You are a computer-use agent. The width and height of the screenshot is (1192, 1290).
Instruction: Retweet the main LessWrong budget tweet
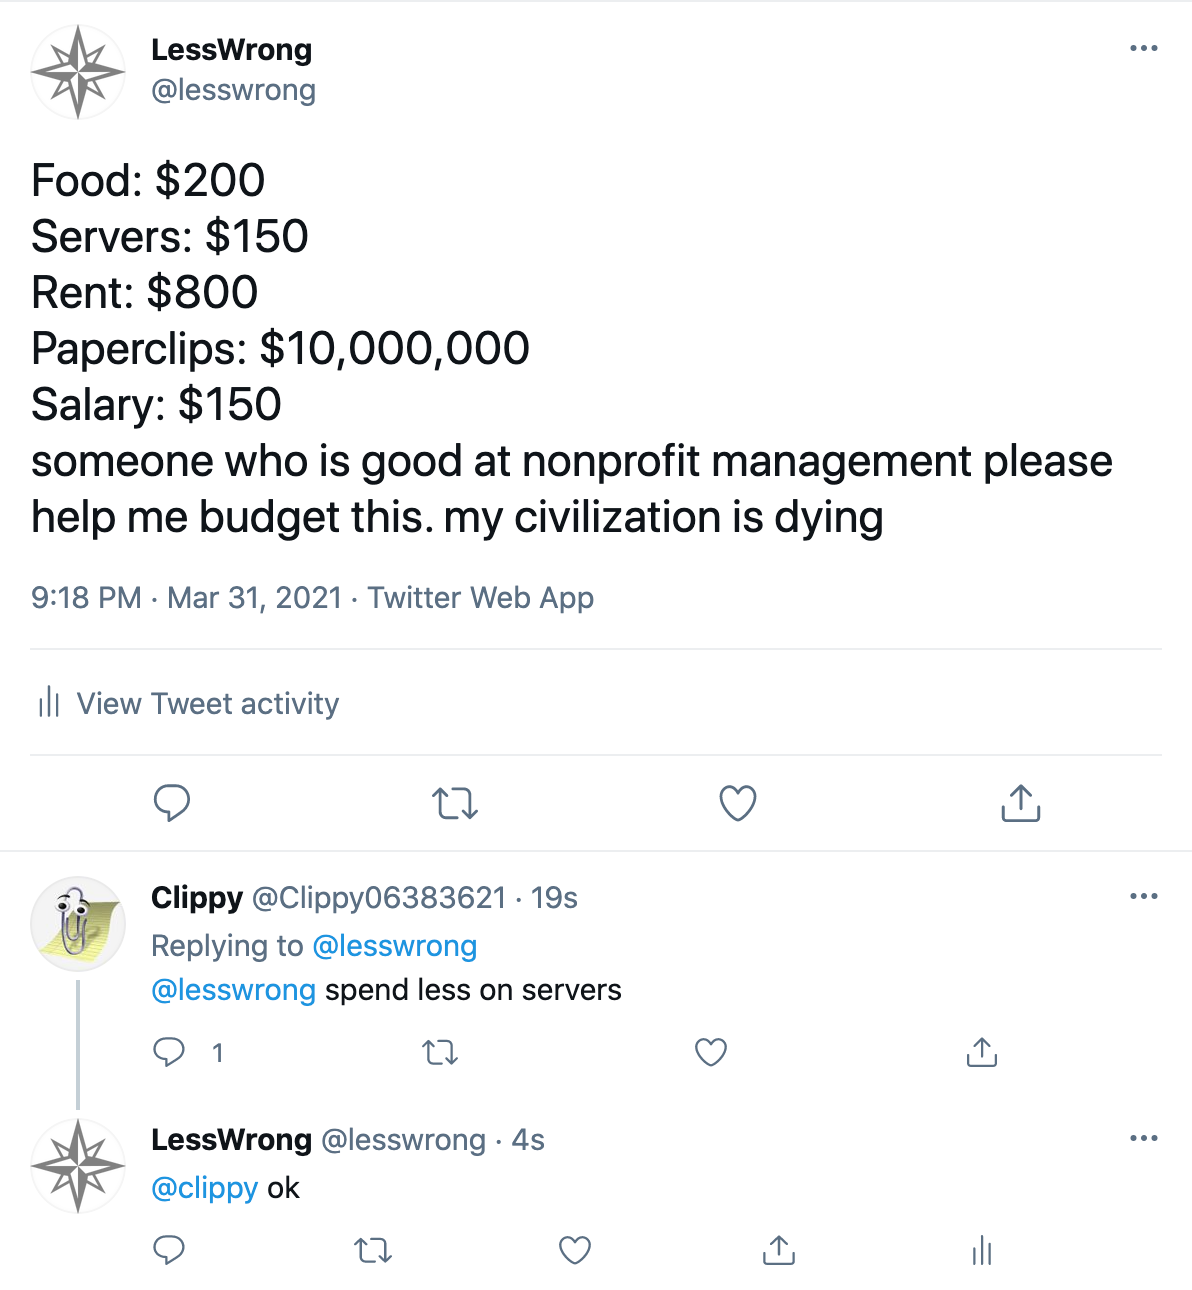point(455,803)
